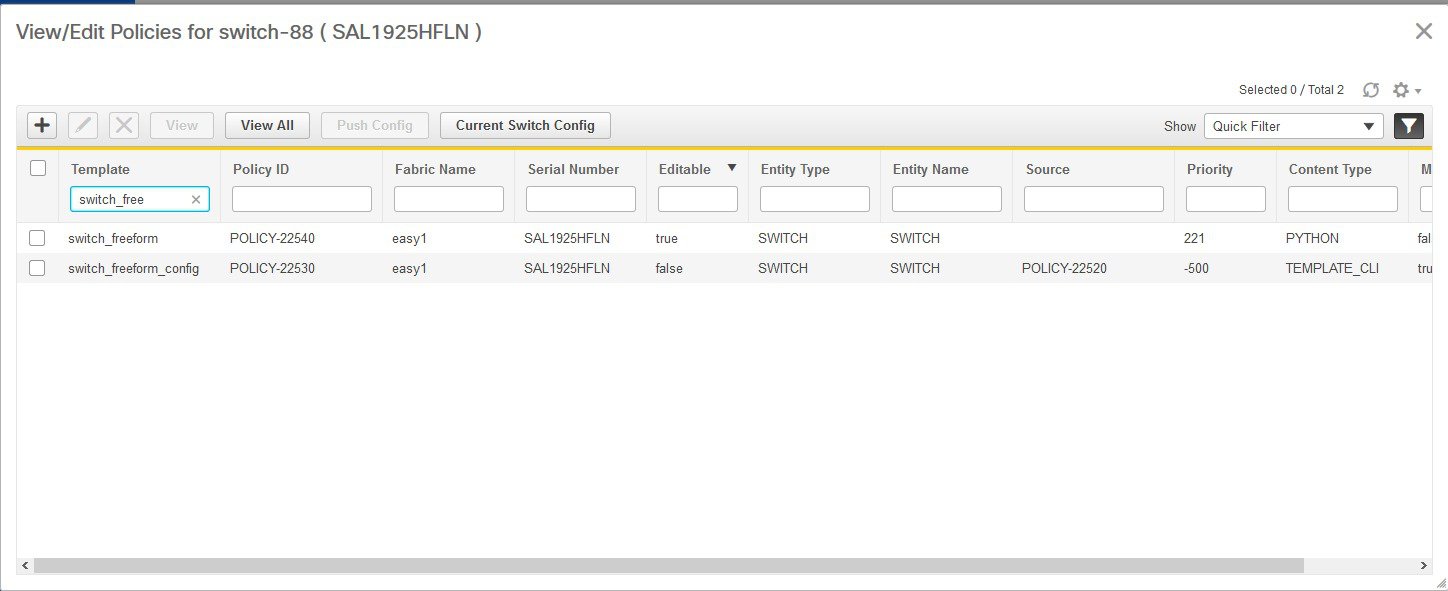Focus the Entity Name filter input
Screen dimensions: 1448x591
947,199
